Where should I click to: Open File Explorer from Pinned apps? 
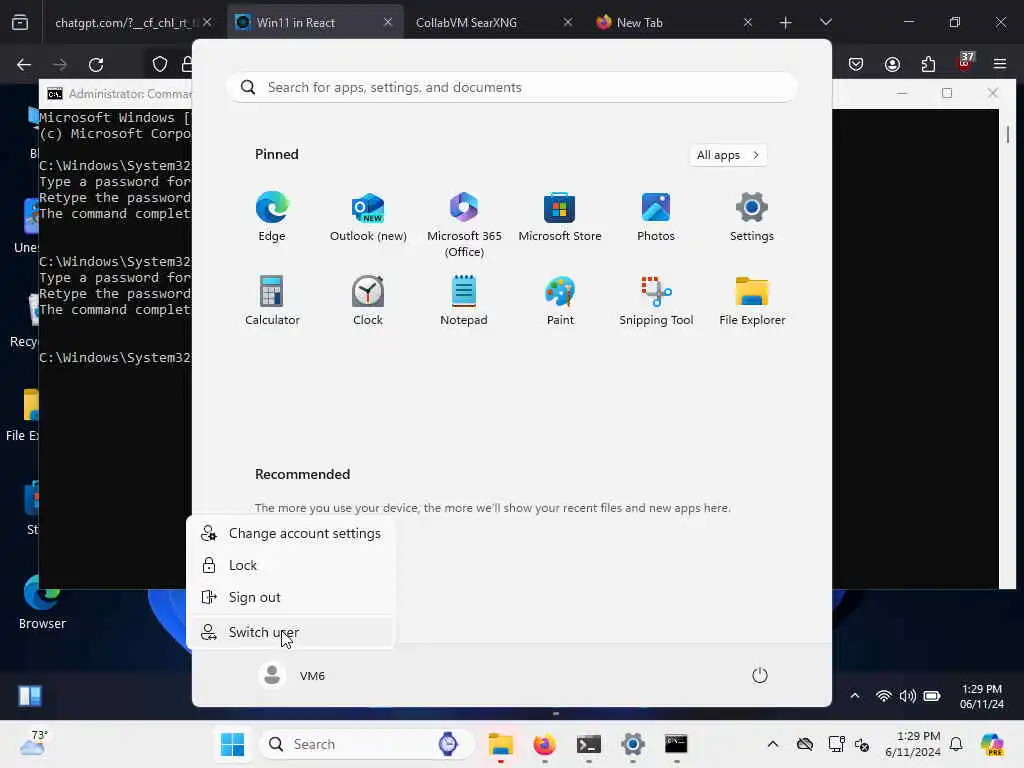click(x=752, y=300)
